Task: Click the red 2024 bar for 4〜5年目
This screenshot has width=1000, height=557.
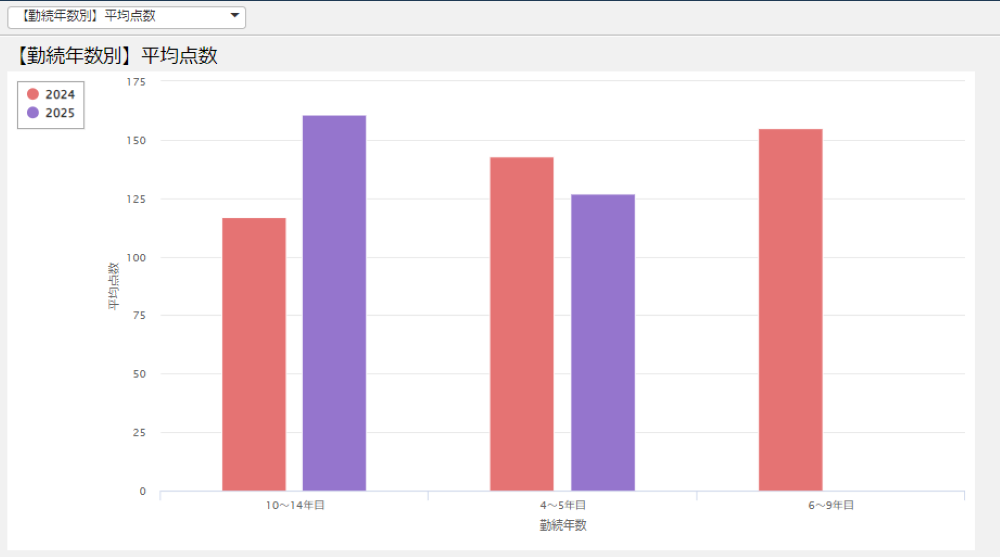Action: tap(521, 324)
